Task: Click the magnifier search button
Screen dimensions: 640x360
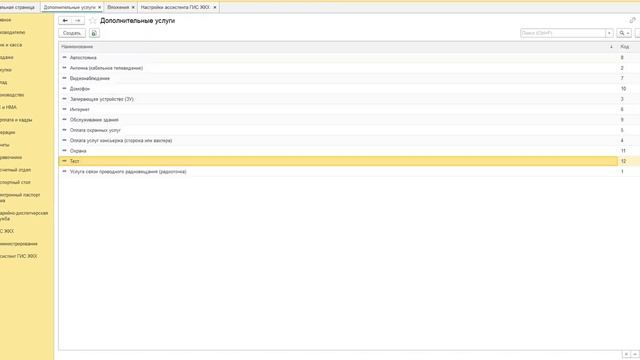Action: tap(624, 33)
